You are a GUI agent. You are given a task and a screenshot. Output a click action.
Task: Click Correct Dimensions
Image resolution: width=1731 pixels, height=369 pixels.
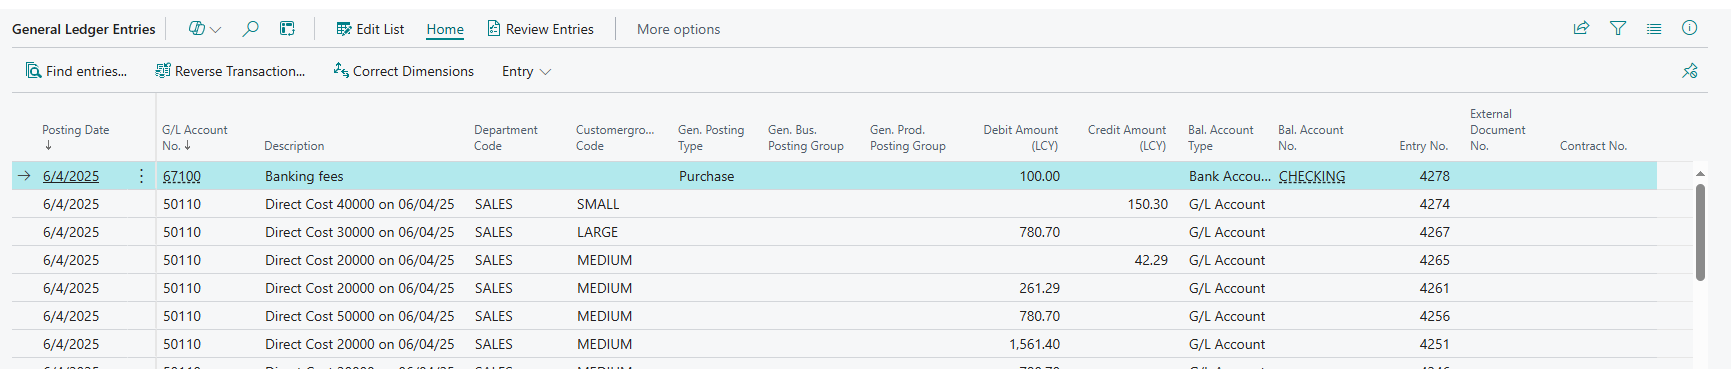403,71
